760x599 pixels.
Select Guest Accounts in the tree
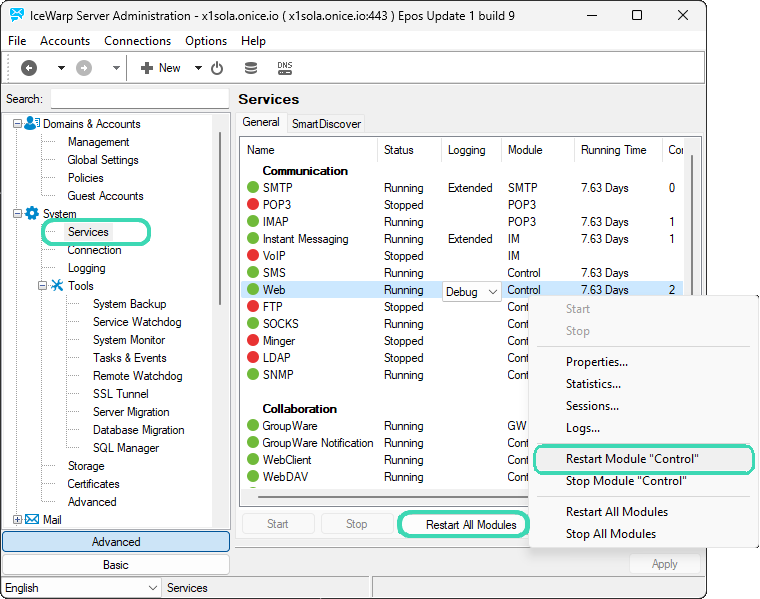[106, 196]
